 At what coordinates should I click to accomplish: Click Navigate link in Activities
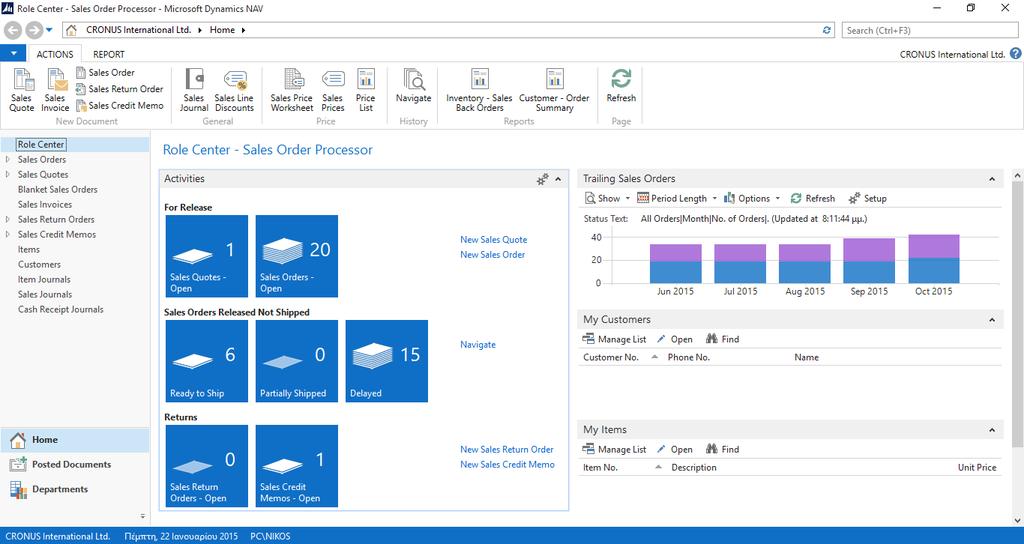click(478, 344)
